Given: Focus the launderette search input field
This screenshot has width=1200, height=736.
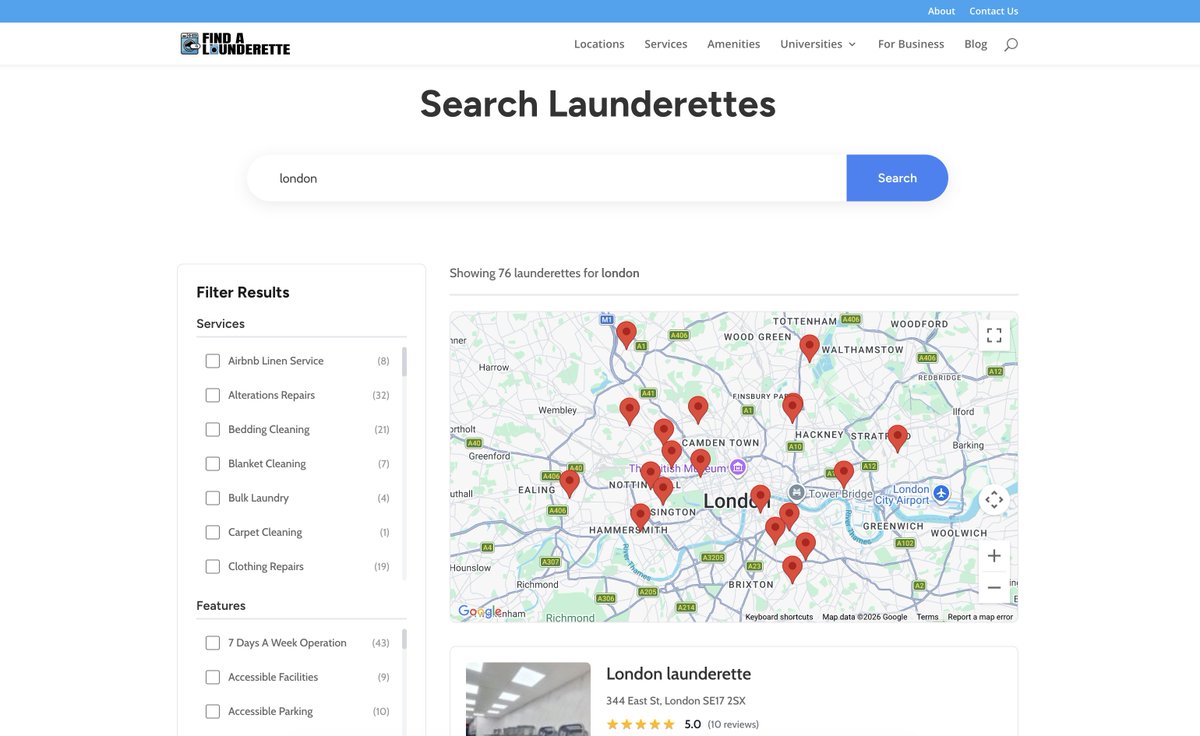Looking at the screenshot, I should 547,178.
